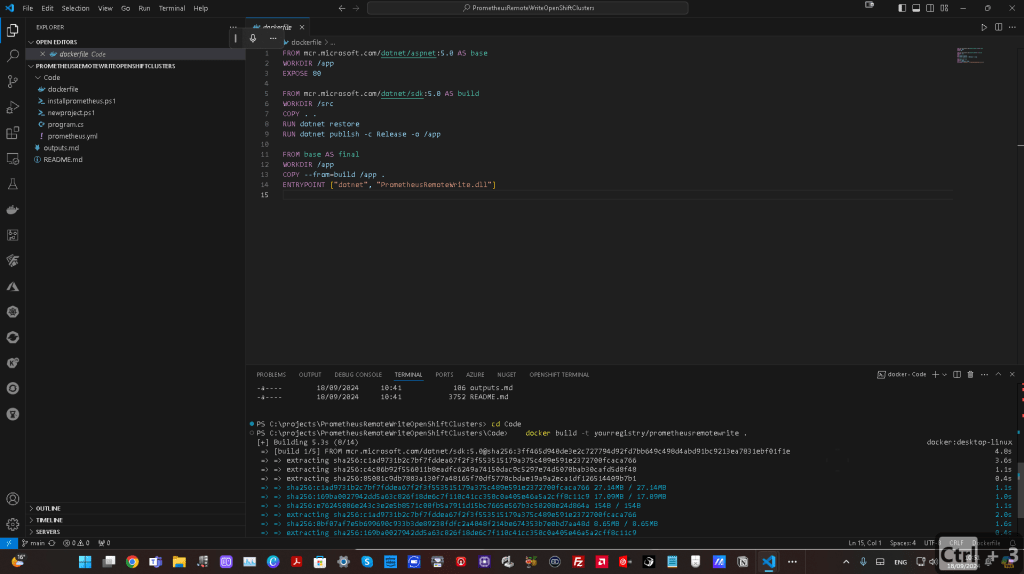Split the terminal panel
Image resolution: width=1024 pixels, height=574 pixels.
(957, 375)
